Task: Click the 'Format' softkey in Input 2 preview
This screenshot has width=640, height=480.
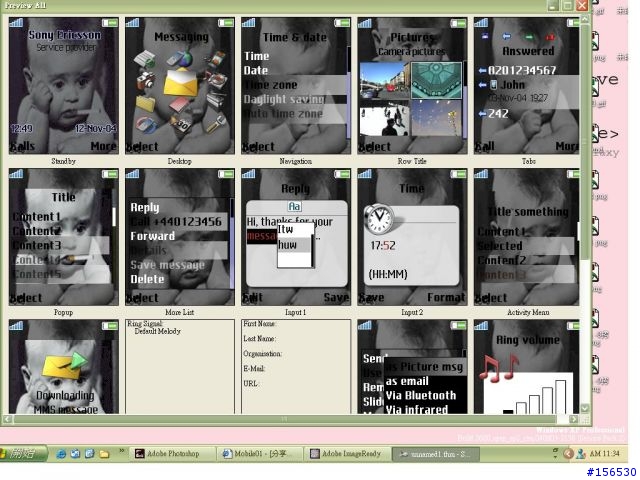Action: tap(446, 298)
